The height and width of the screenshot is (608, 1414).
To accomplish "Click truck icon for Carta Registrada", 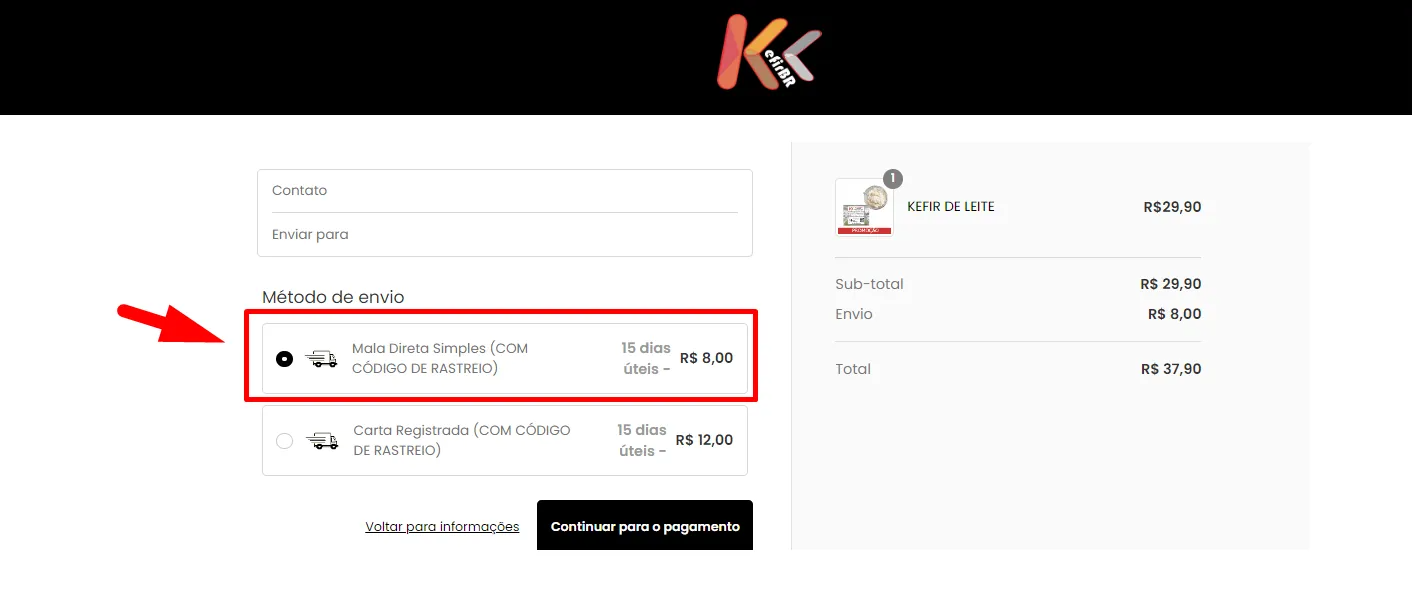I will point(322,441).
